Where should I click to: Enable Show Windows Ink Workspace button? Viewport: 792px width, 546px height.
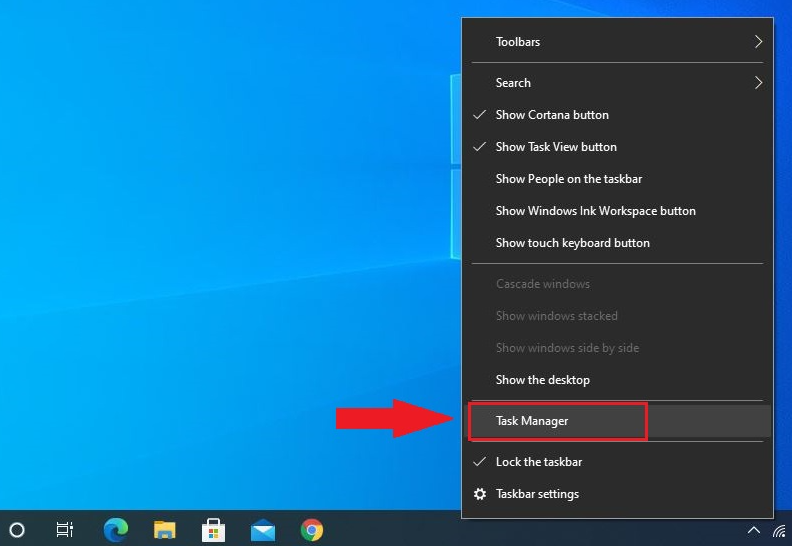coord(617,211)
